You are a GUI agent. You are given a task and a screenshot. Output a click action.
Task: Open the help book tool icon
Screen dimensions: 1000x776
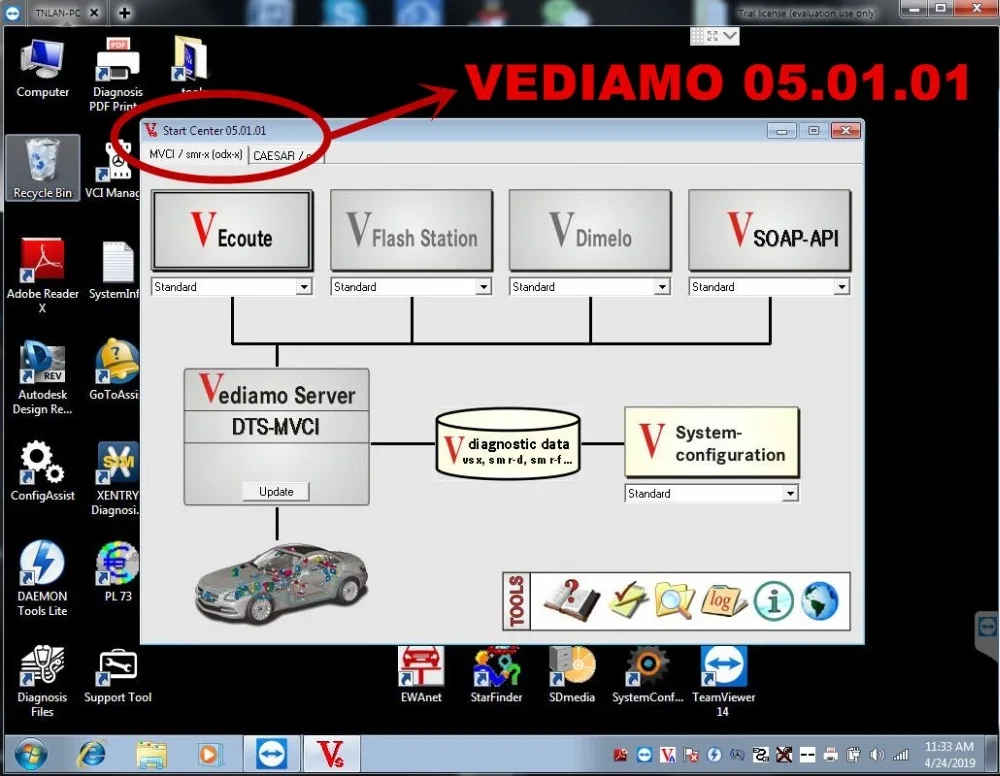tap(571, 601)
